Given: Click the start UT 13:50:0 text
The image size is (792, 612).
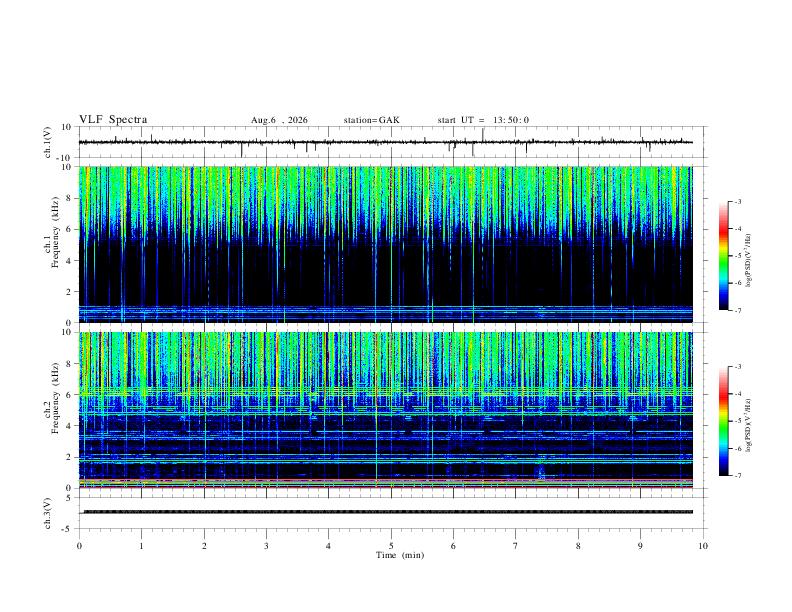Looking at the screenshot, I should pos(483,120).
